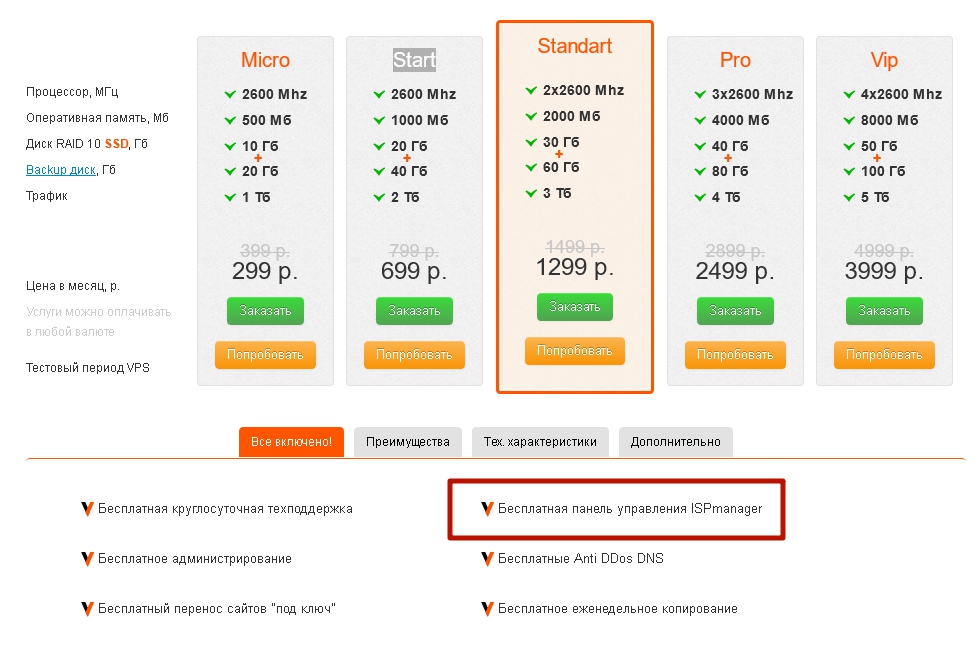Click the V icon beside ISPmanager item
The image size is (978, 662).
coord(487,509)
